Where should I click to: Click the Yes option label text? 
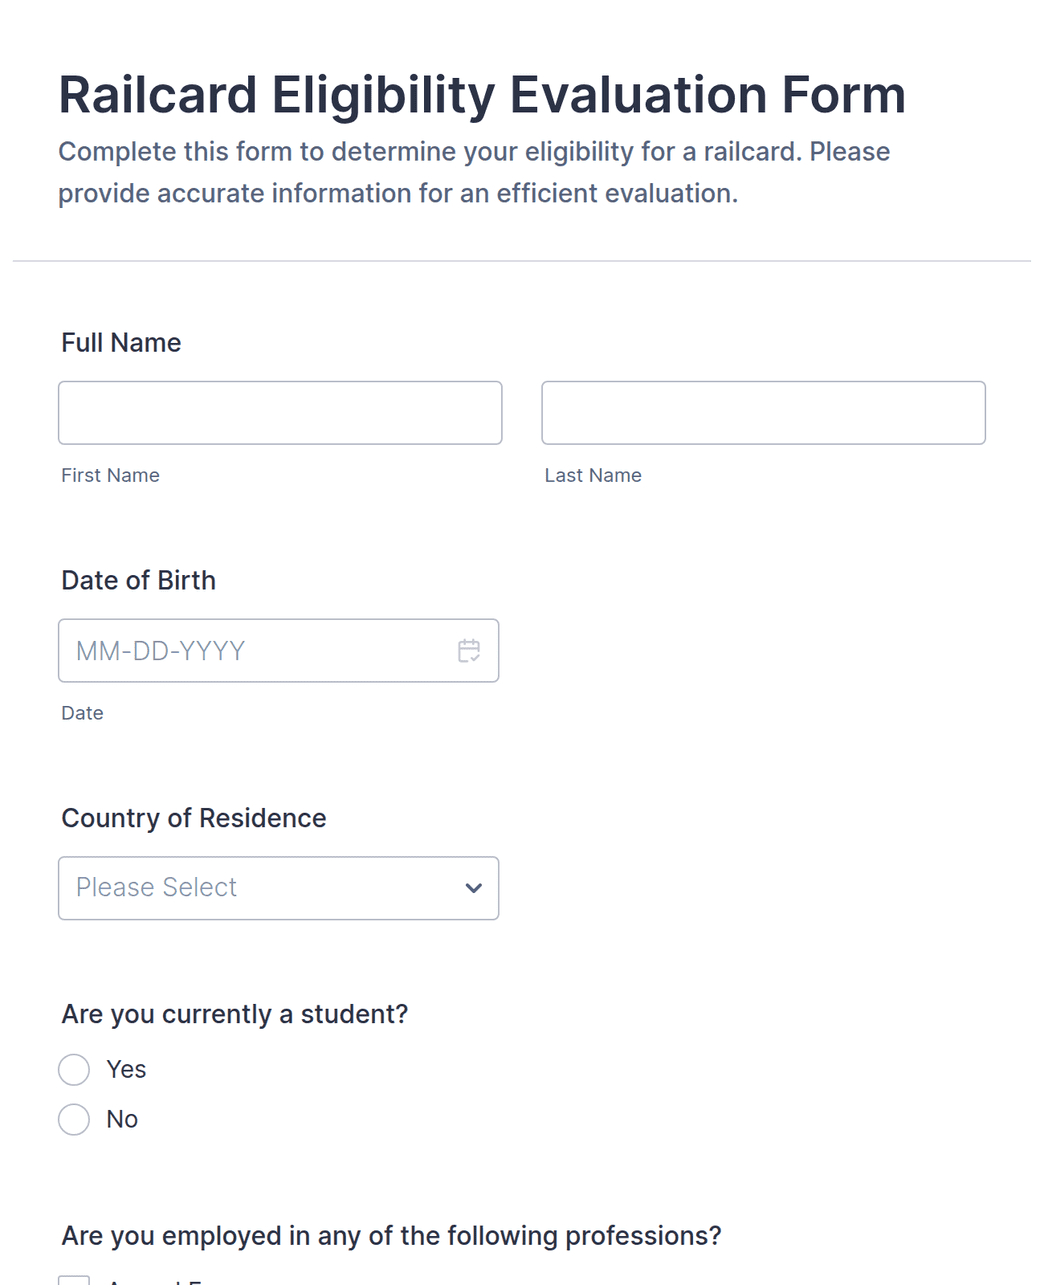click(x=126, y=1069)
